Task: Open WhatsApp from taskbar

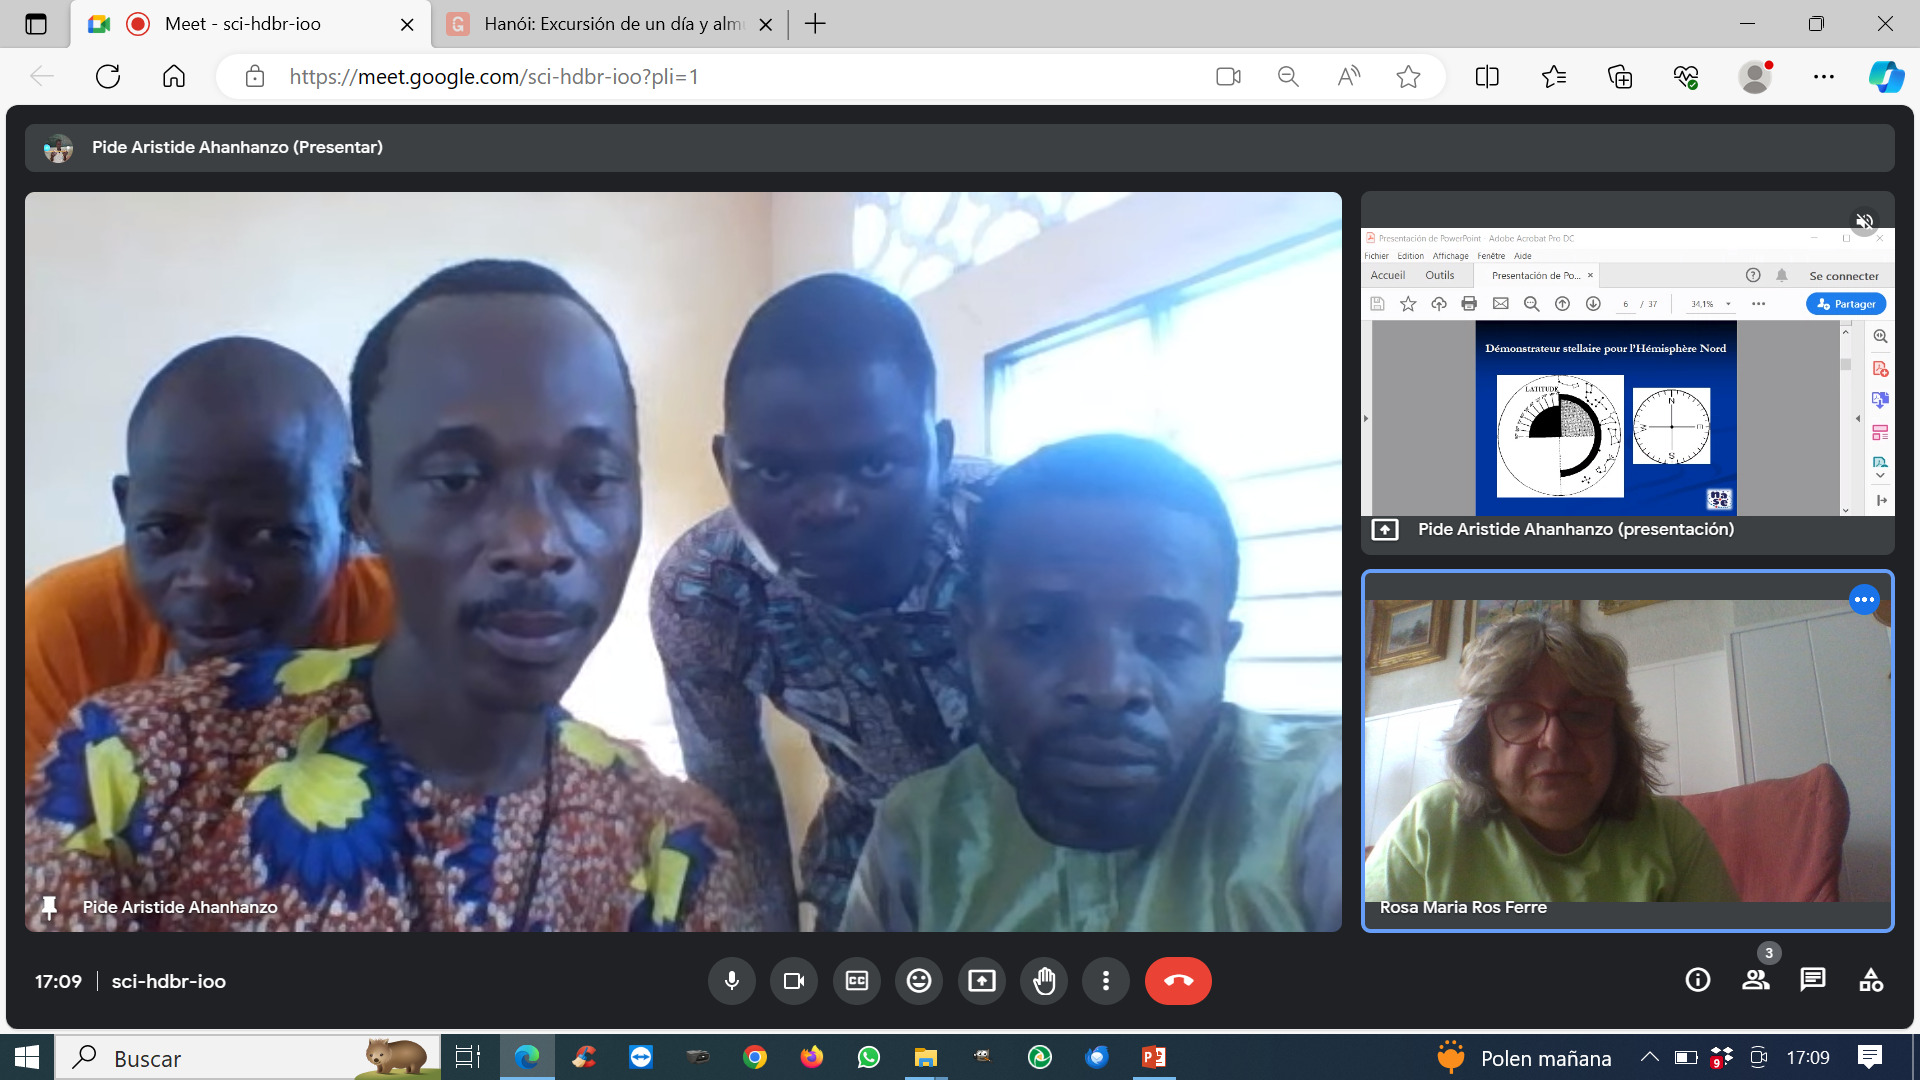Action: tap(869, 1057)
